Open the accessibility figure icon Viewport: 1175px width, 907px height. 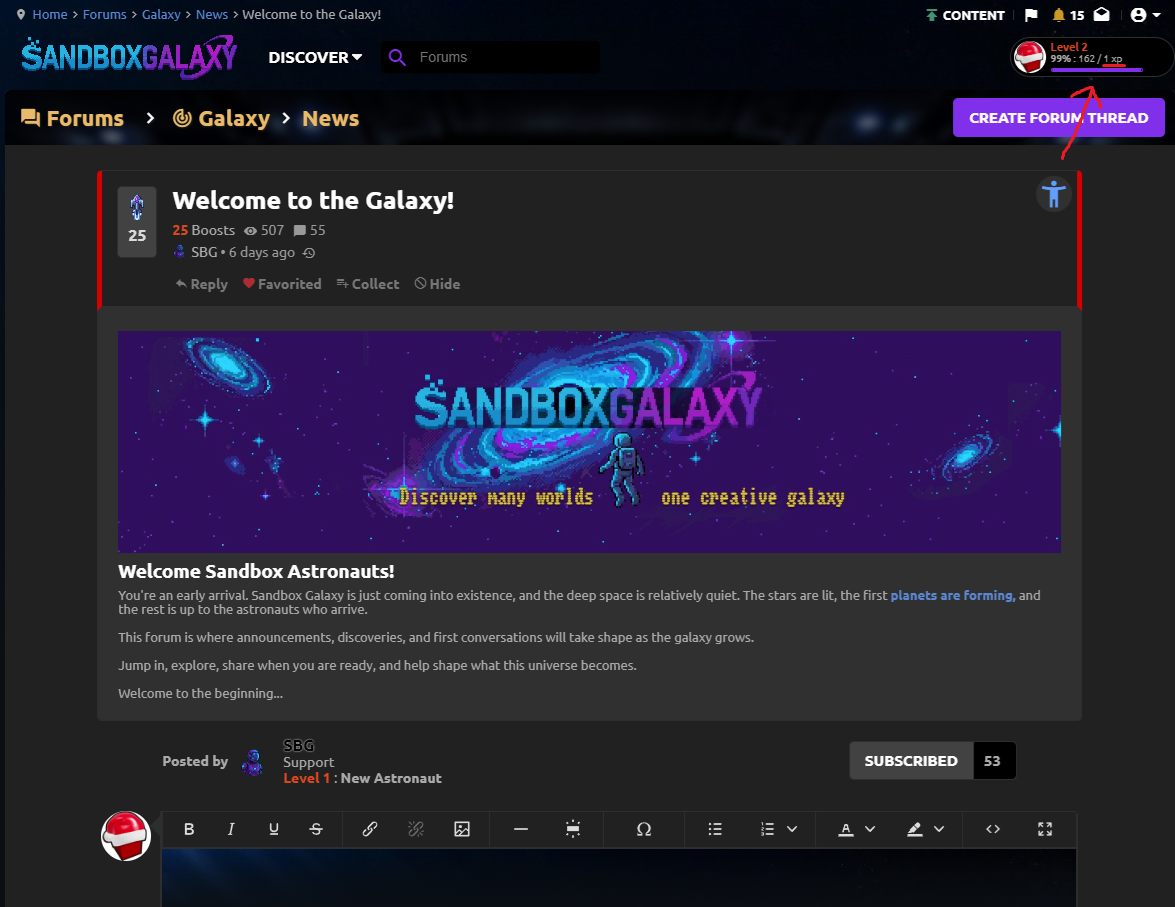[1054, 194]
